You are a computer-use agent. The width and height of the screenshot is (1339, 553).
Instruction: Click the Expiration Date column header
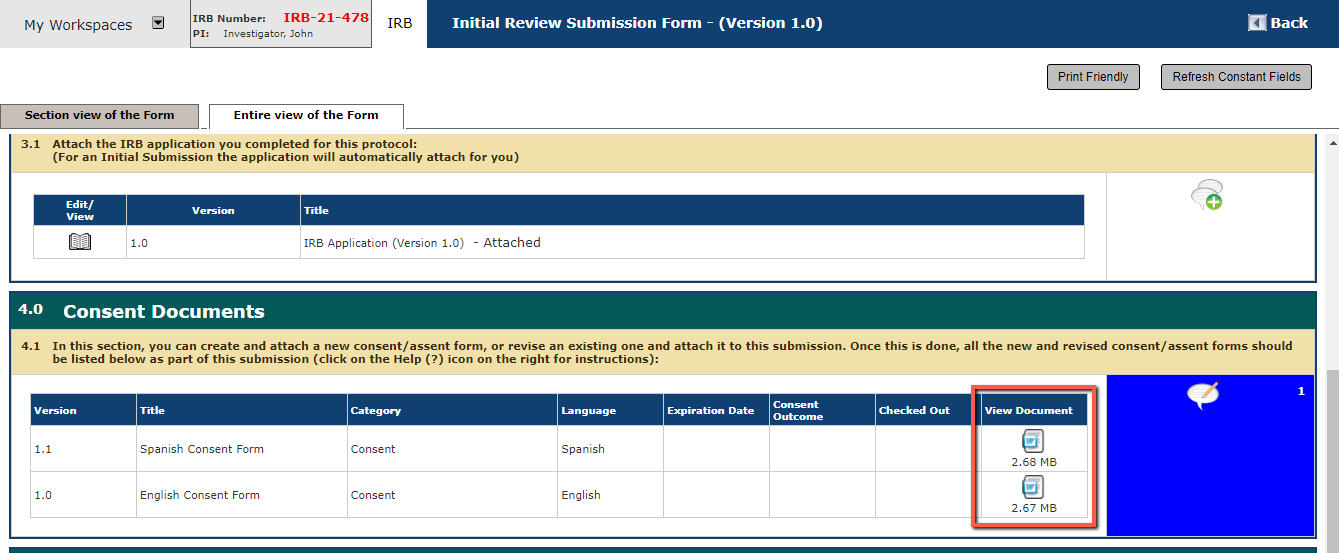pos(716,410)
